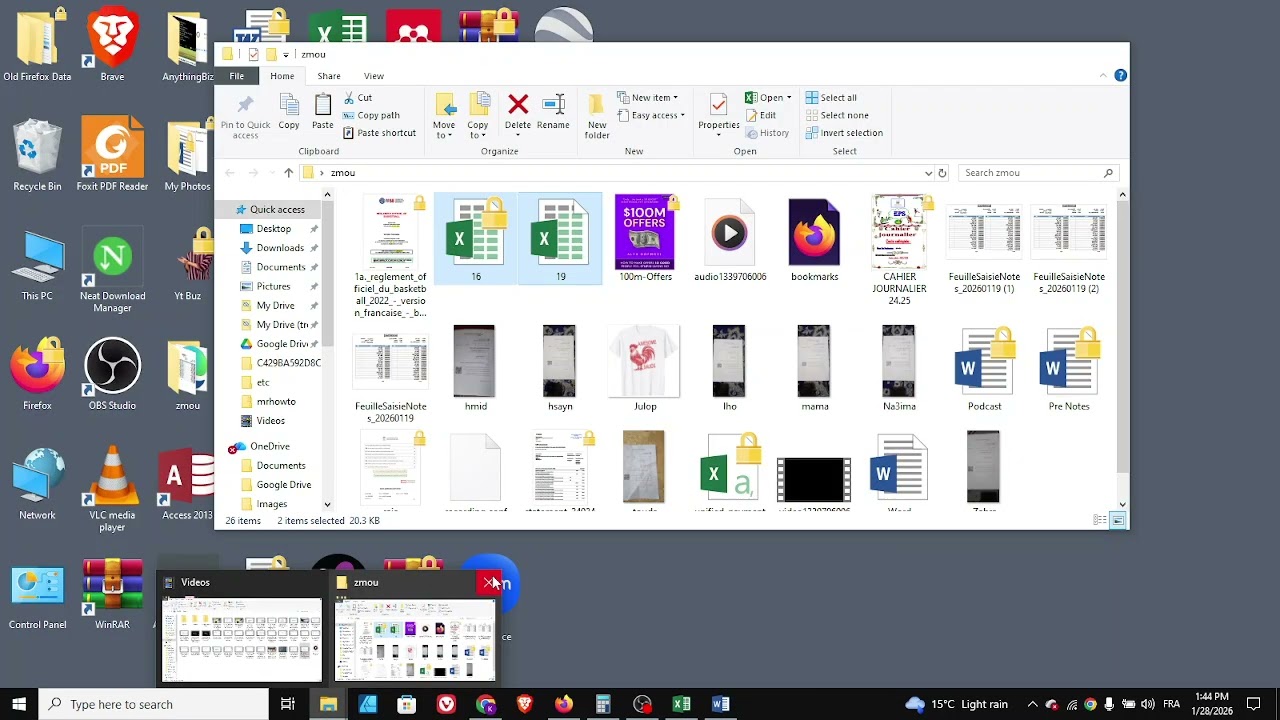Click Invert selection in the ribbon

843,133
